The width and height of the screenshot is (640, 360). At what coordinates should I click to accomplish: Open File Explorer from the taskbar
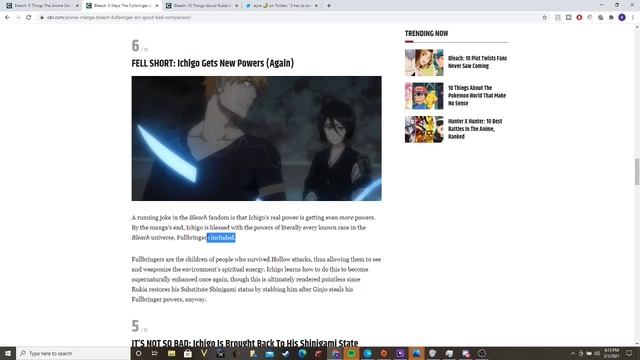(x=171, y=353)
